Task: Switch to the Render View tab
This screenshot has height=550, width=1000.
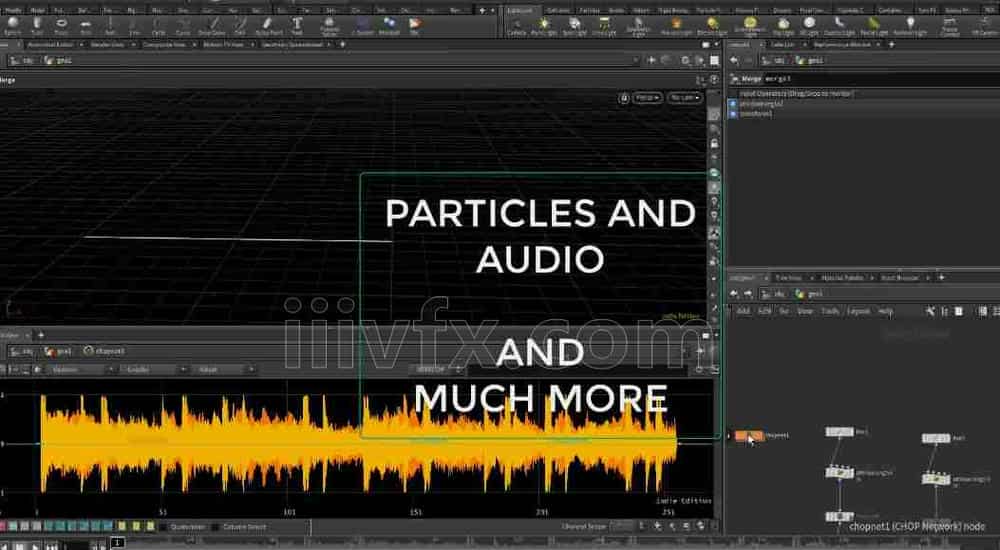Action: (x=107, y=45)
